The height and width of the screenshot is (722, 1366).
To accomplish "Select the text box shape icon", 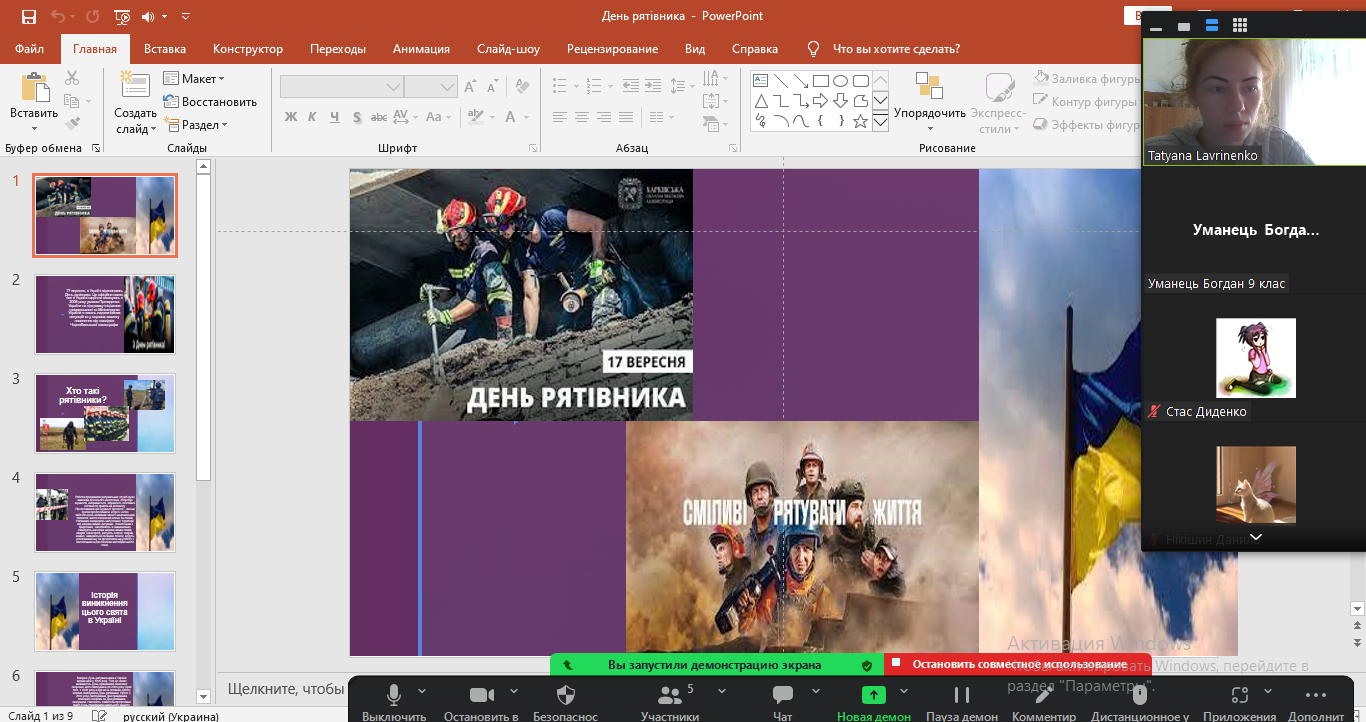I will [761, 81].
